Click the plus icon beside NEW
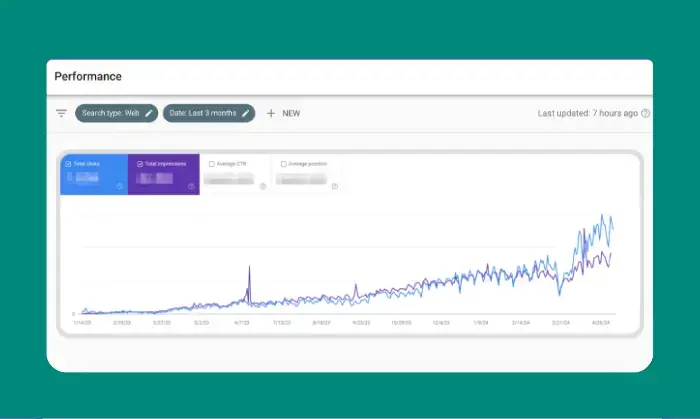 pyautogui.click(x=271, y=113)
